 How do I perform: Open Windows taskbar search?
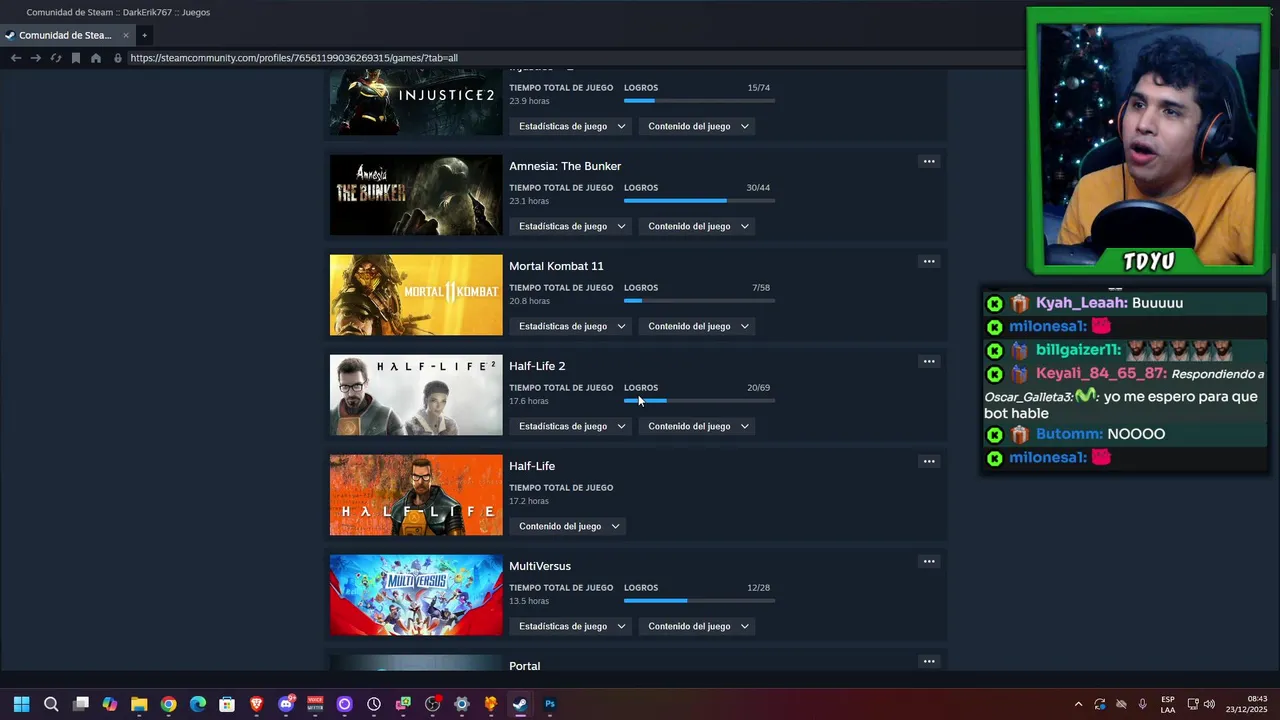pyautogui.click(x=51, y=704)
